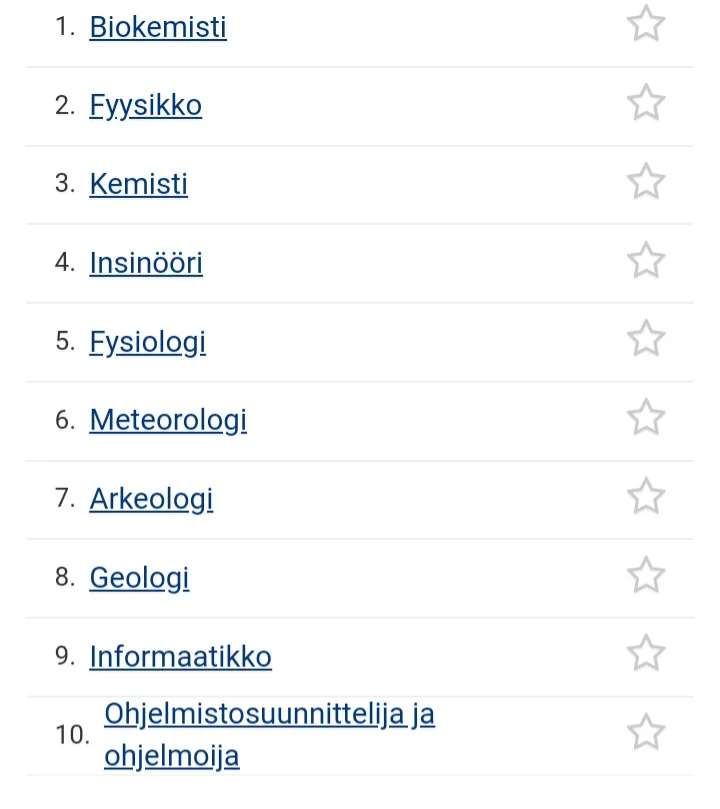This screenshot has width=720, height=809.
Task: Open the Fyysikko profession page
Action: click(145, 105)
